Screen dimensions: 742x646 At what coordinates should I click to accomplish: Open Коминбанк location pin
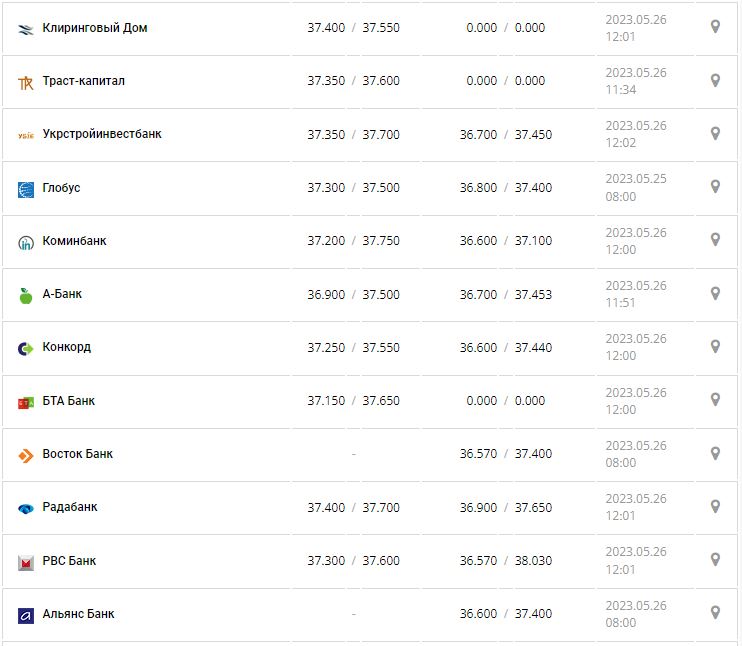point(715,240)
